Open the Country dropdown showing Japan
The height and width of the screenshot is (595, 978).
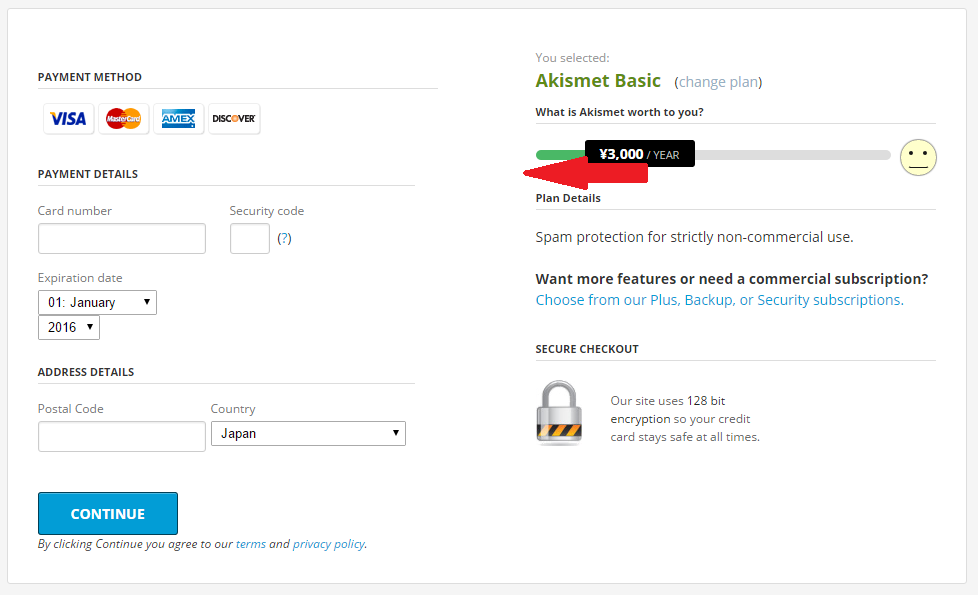(308, 433)
